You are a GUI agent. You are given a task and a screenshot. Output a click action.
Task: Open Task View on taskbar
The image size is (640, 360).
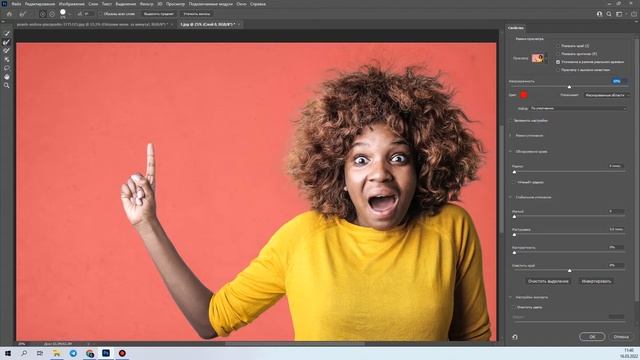40,353
